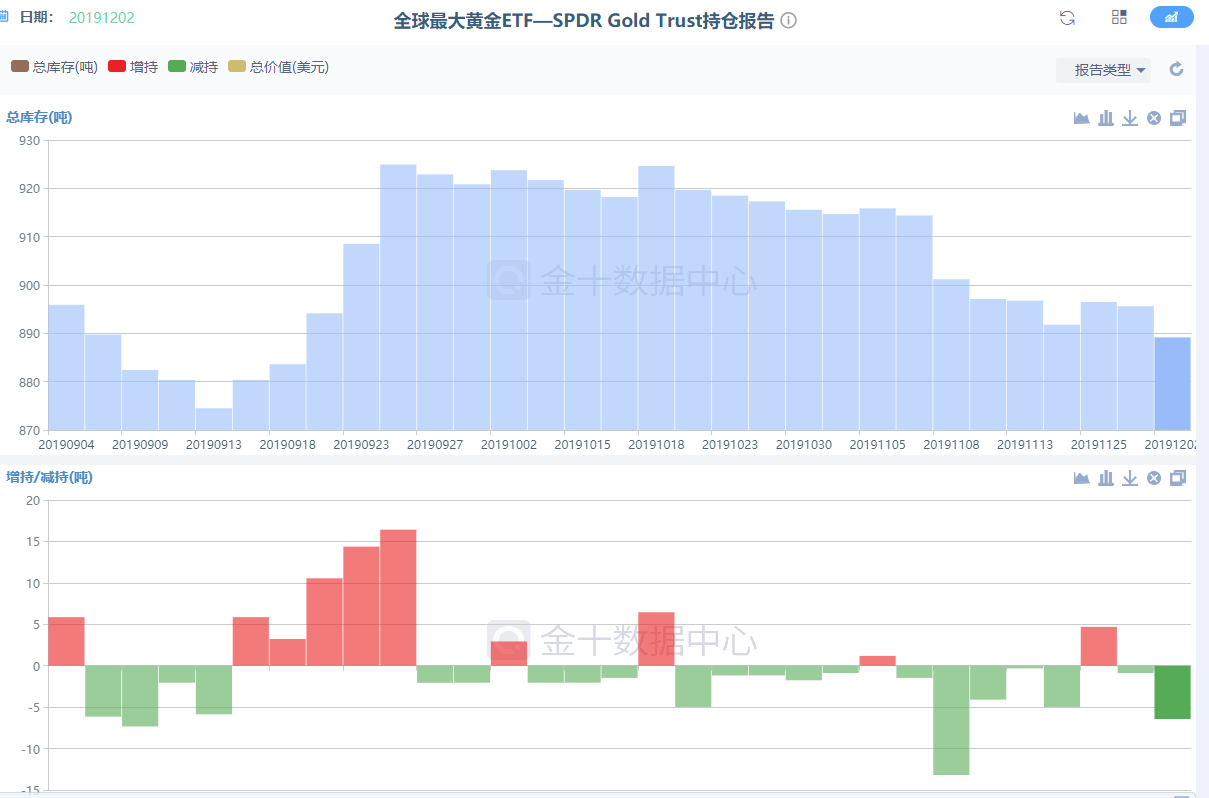
Task: Switch 总库存(吨) chart to area chart
Action: tap(1081, 118)
